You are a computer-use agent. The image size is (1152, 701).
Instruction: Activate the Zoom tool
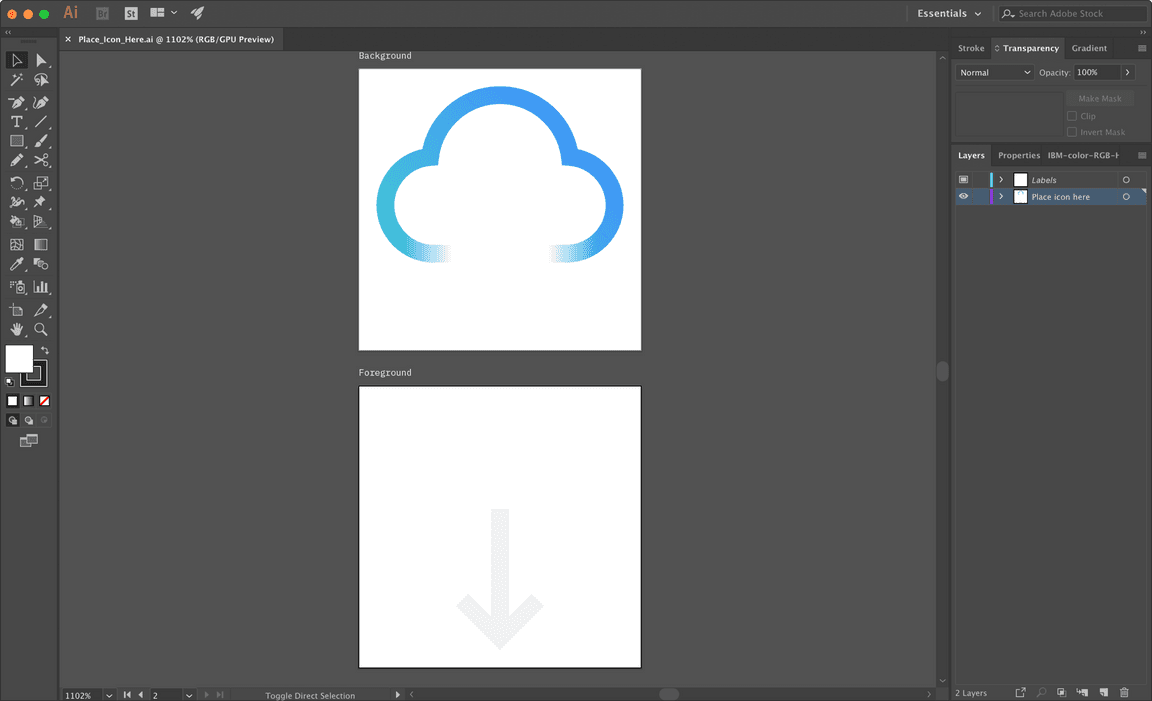tap(41, 329)
